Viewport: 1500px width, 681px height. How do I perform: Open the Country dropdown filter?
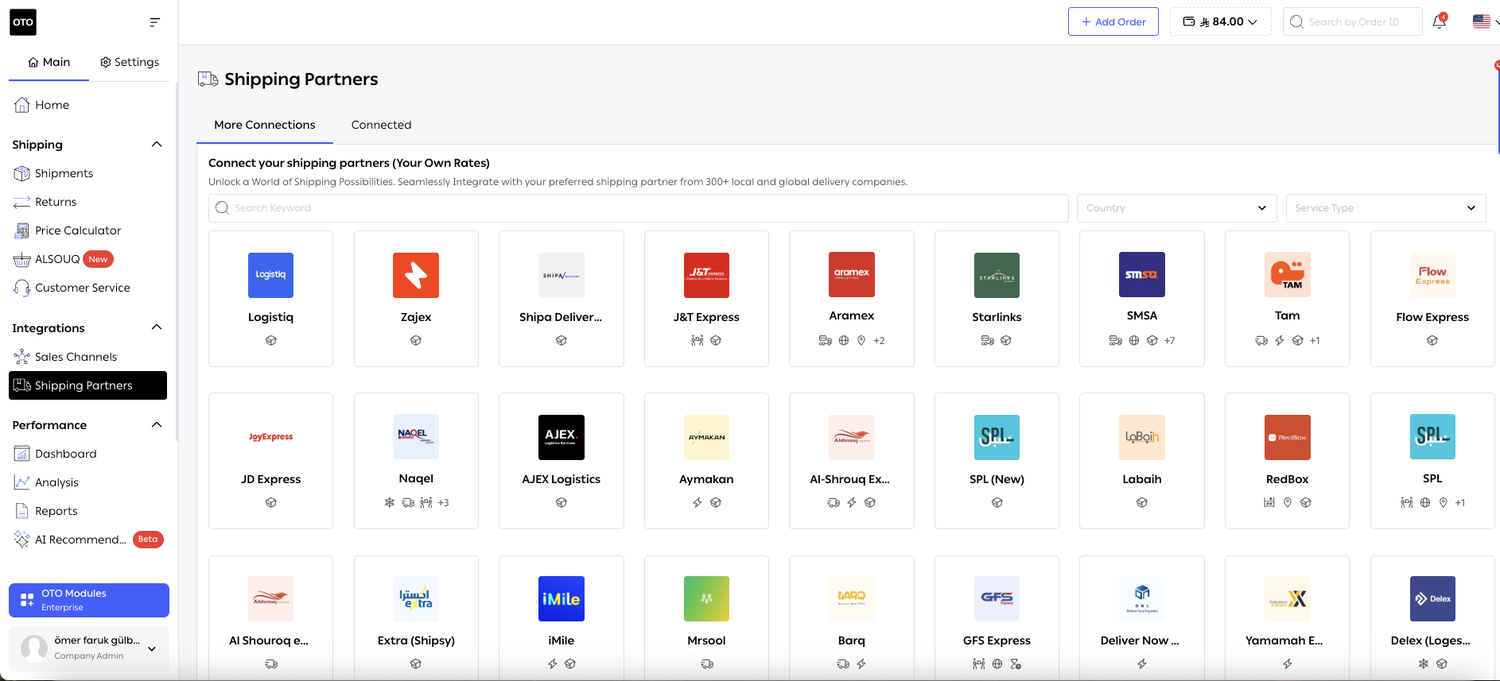1176,208
